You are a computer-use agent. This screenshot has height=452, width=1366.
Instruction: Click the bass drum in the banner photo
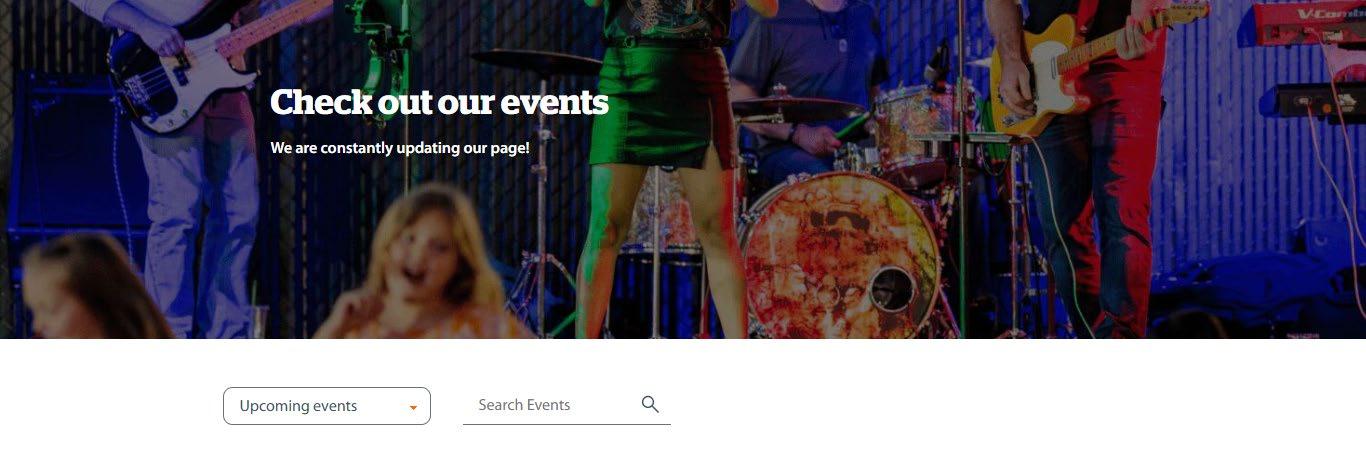(841, 255)
